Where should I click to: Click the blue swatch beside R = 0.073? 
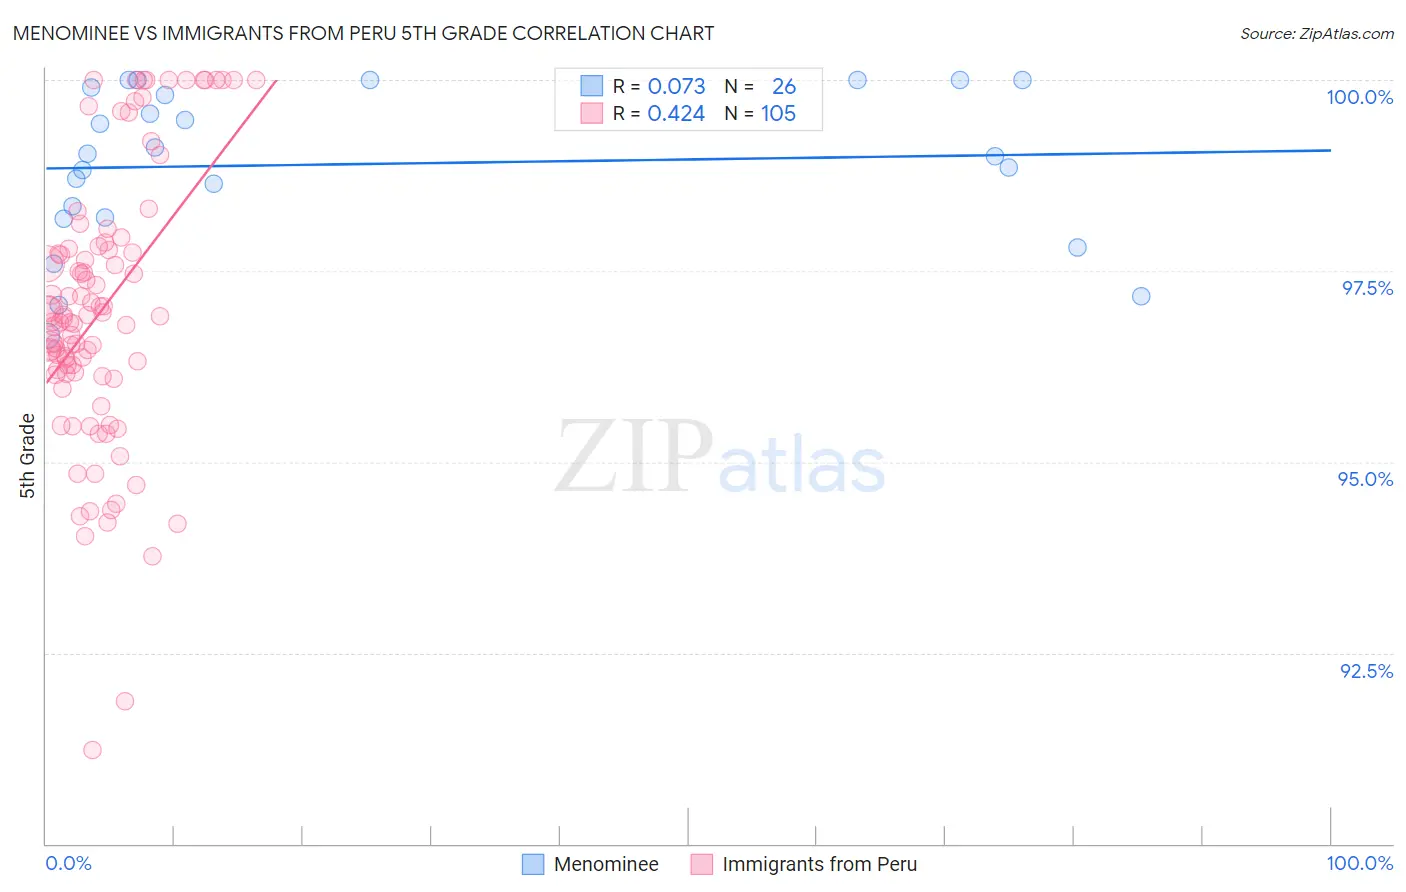(x=592, y=86)
